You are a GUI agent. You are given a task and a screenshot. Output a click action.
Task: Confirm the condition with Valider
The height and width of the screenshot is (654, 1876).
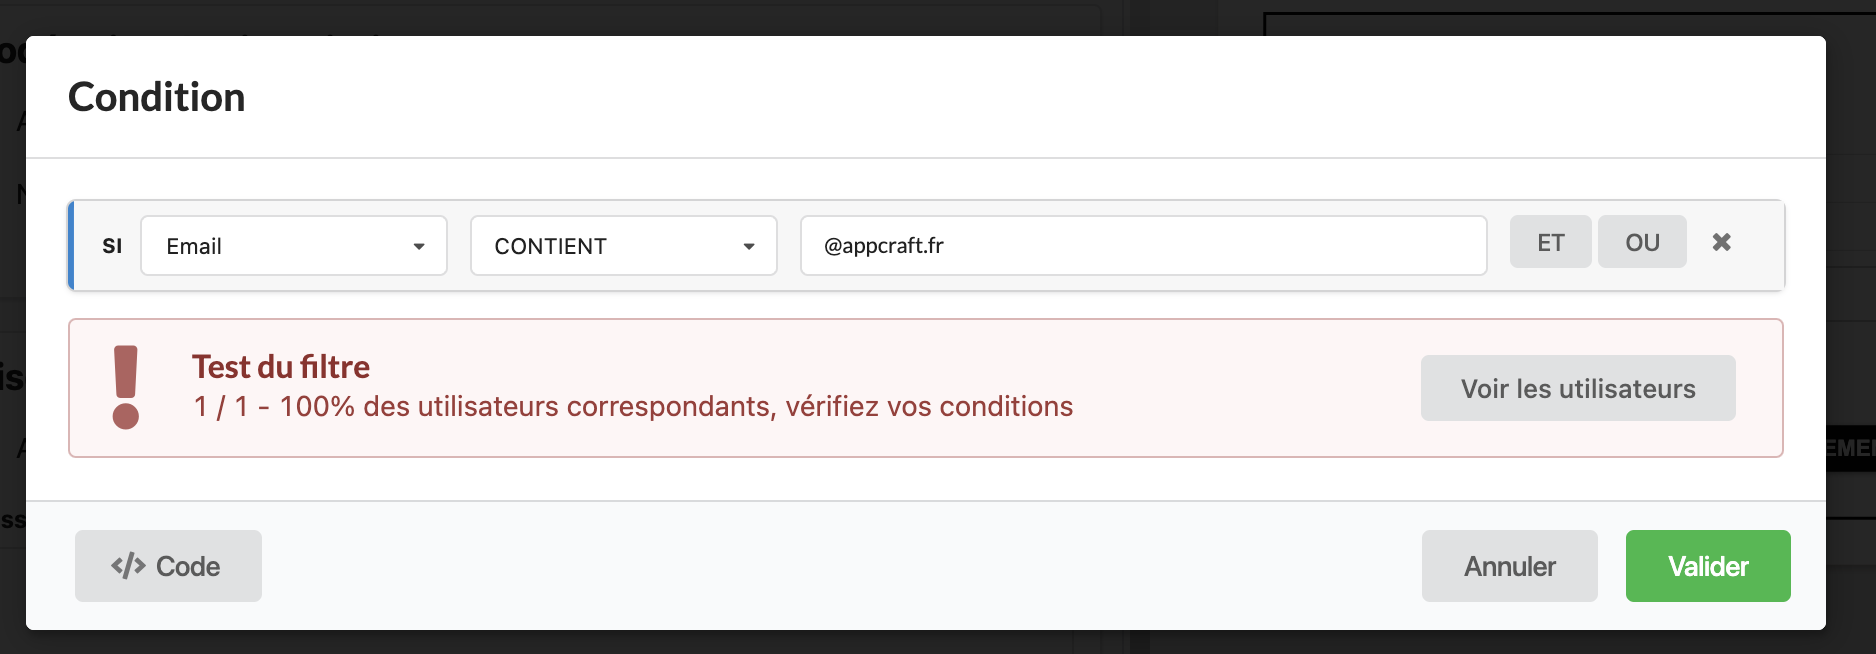coord(1708,566)
